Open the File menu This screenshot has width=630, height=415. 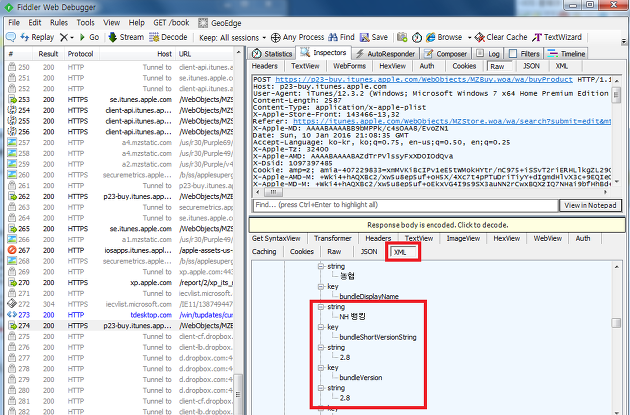tap(14, 23)
